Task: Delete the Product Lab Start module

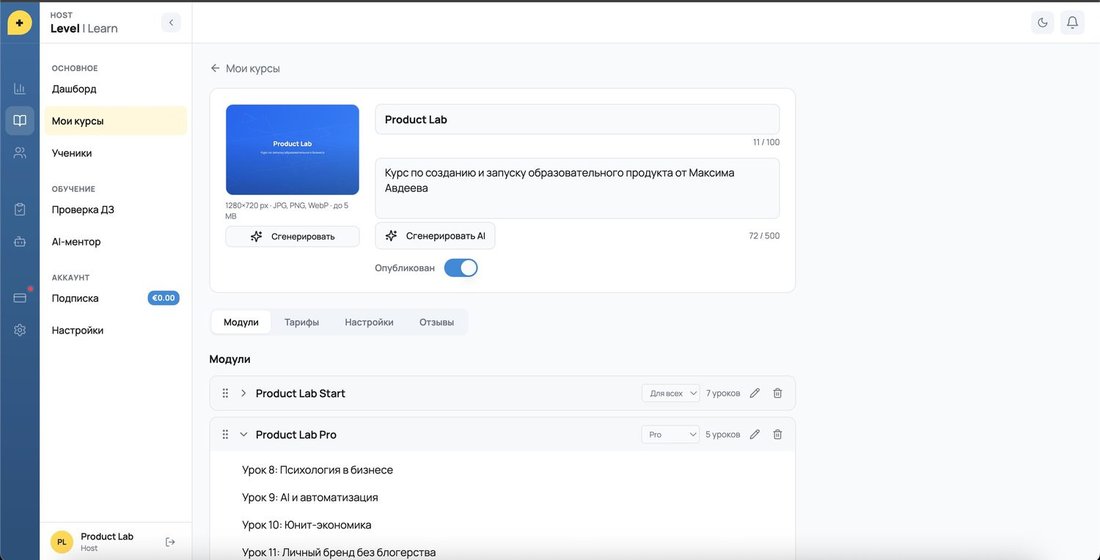Action: tap(777, 393)
